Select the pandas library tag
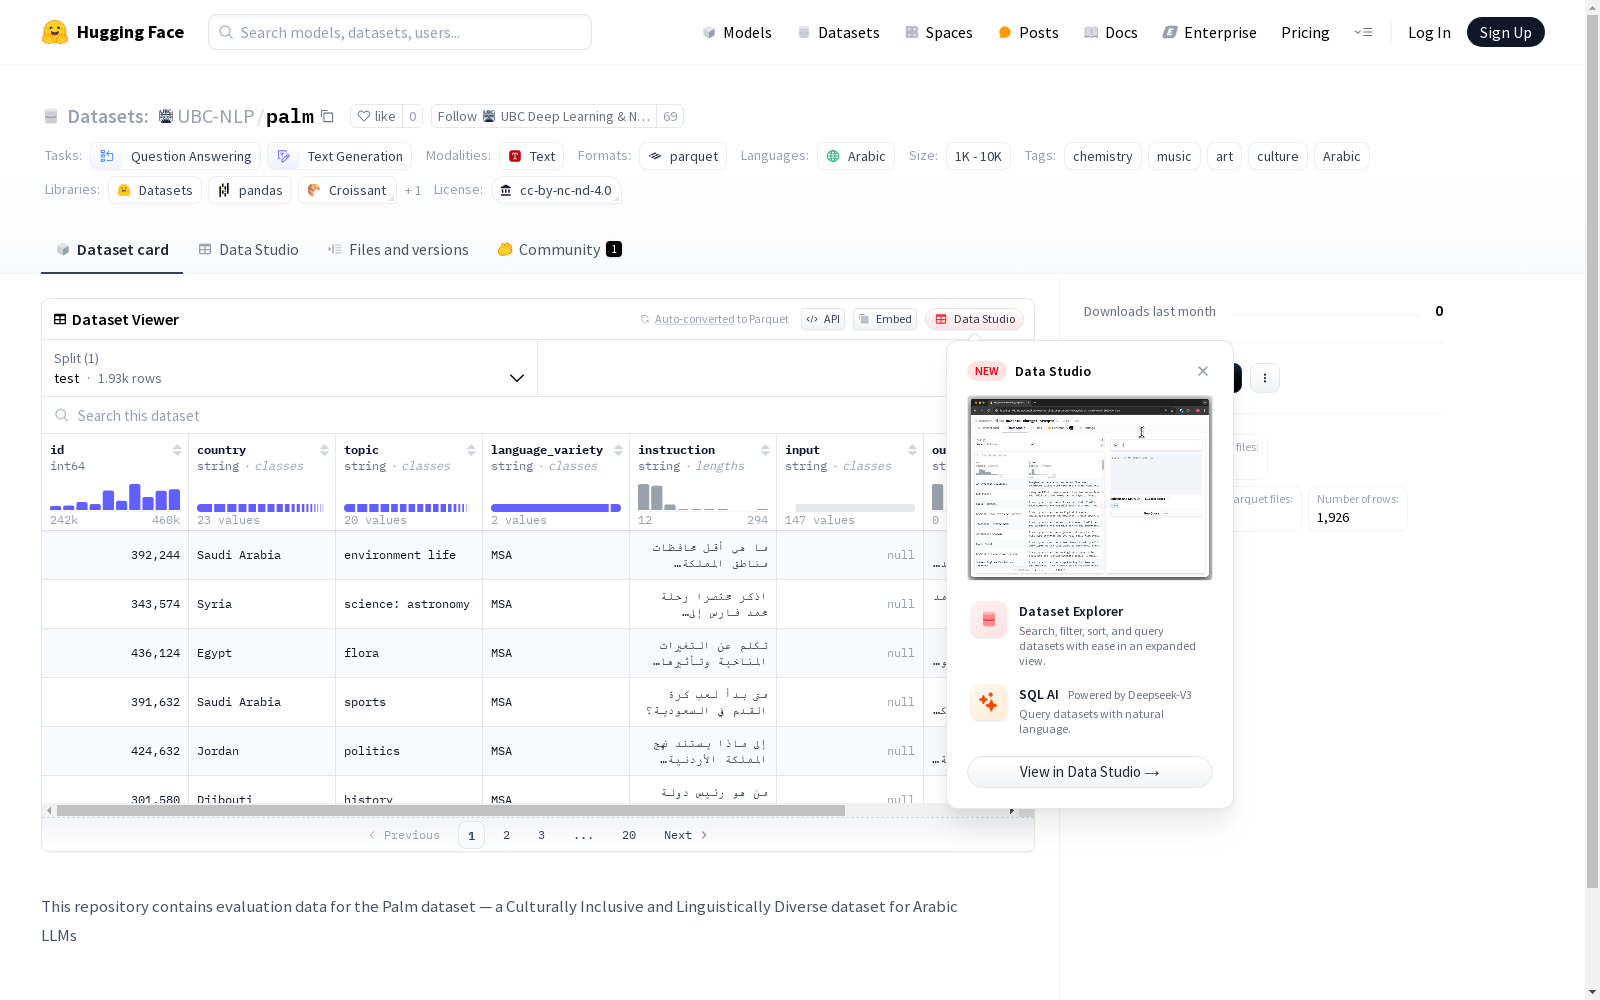The height and width of the screenshot is (1000, 1600). click(x=250, y=190)
